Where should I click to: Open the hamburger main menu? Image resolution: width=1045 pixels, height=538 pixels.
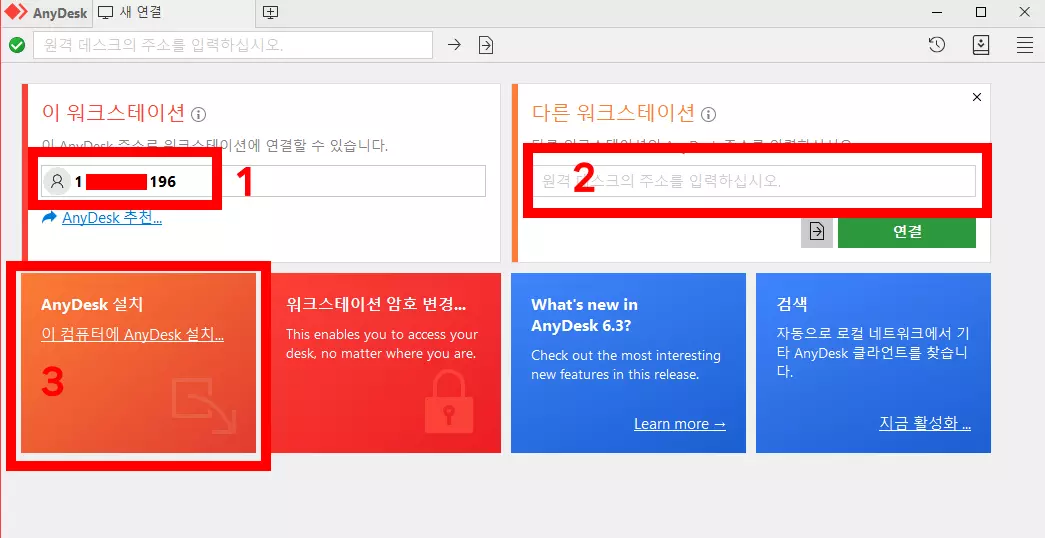[x=1024, y=45]
